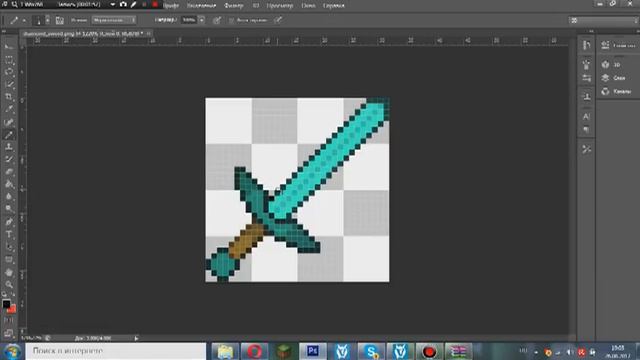Open the Справка menu
Image resolution: width=640 pixels, height=360 pixels.
coord(333,5)
